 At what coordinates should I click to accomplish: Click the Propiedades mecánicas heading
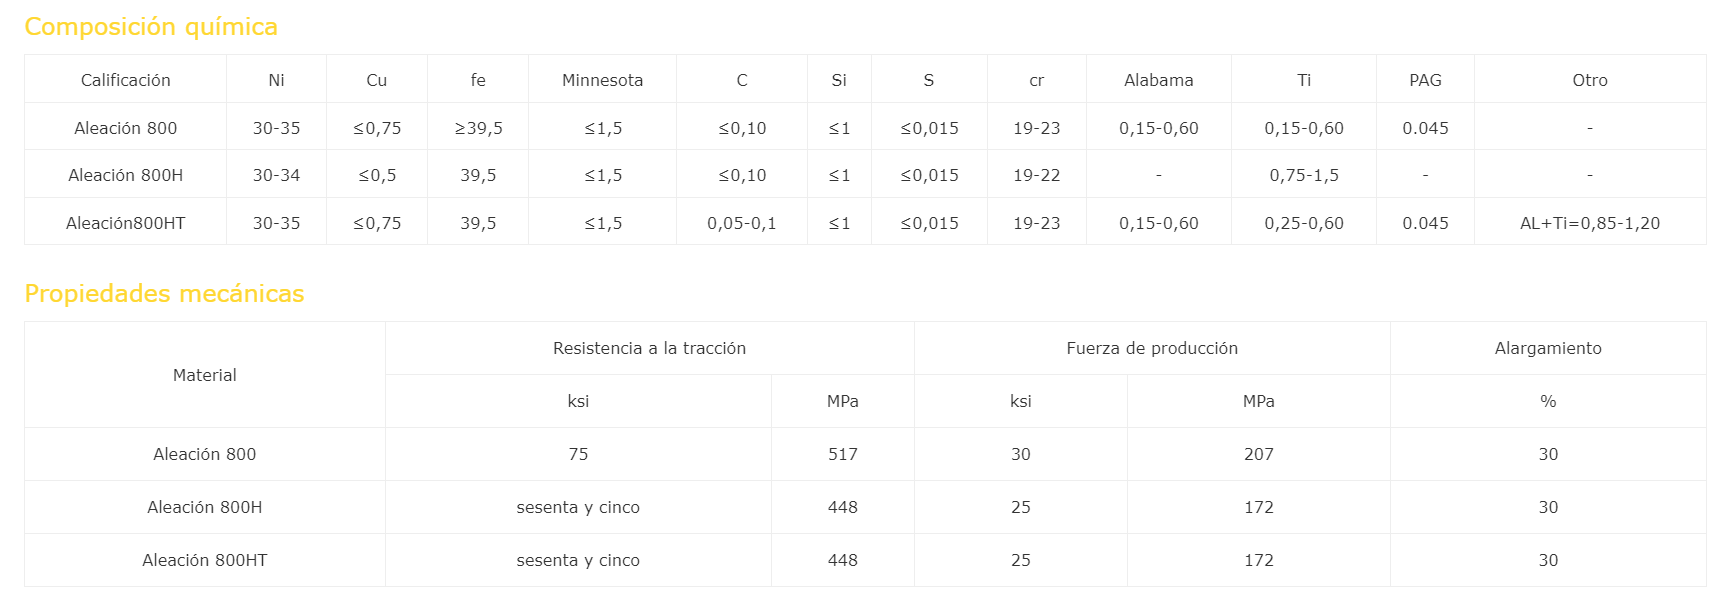click(164, 294)
